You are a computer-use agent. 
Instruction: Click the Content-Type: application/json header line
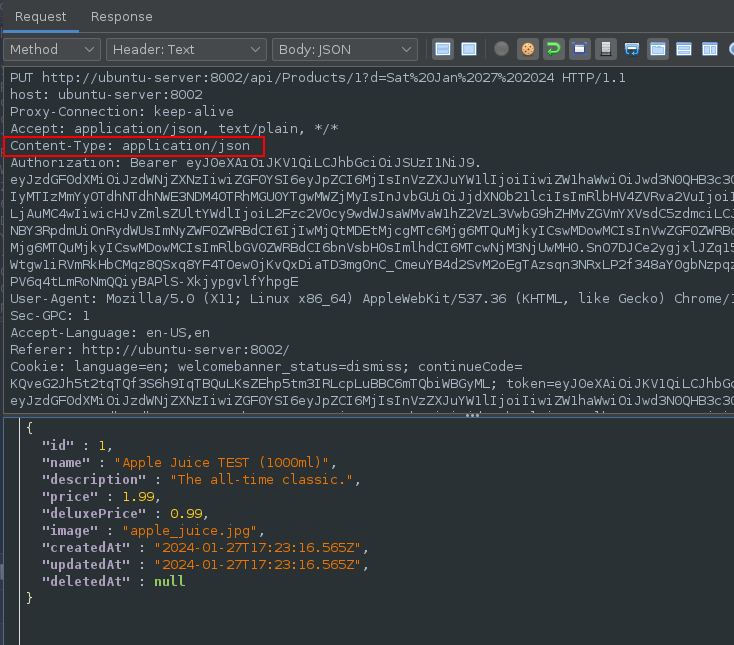[130, 146]
